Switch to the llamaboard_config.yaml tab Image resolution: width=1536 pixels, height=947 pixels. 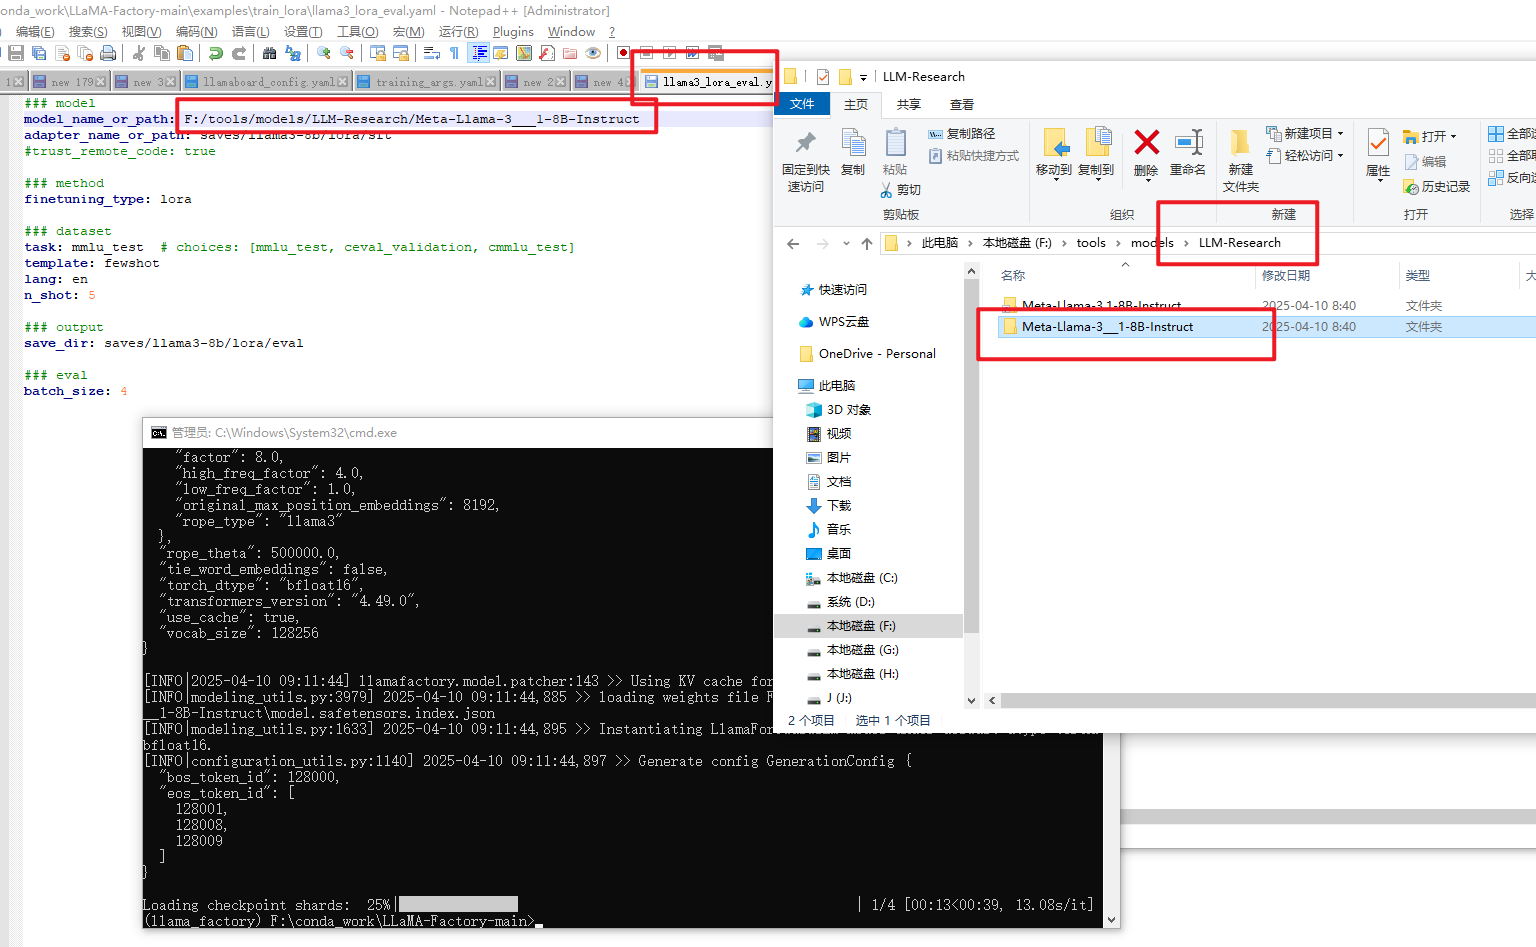tap(267, 82)
